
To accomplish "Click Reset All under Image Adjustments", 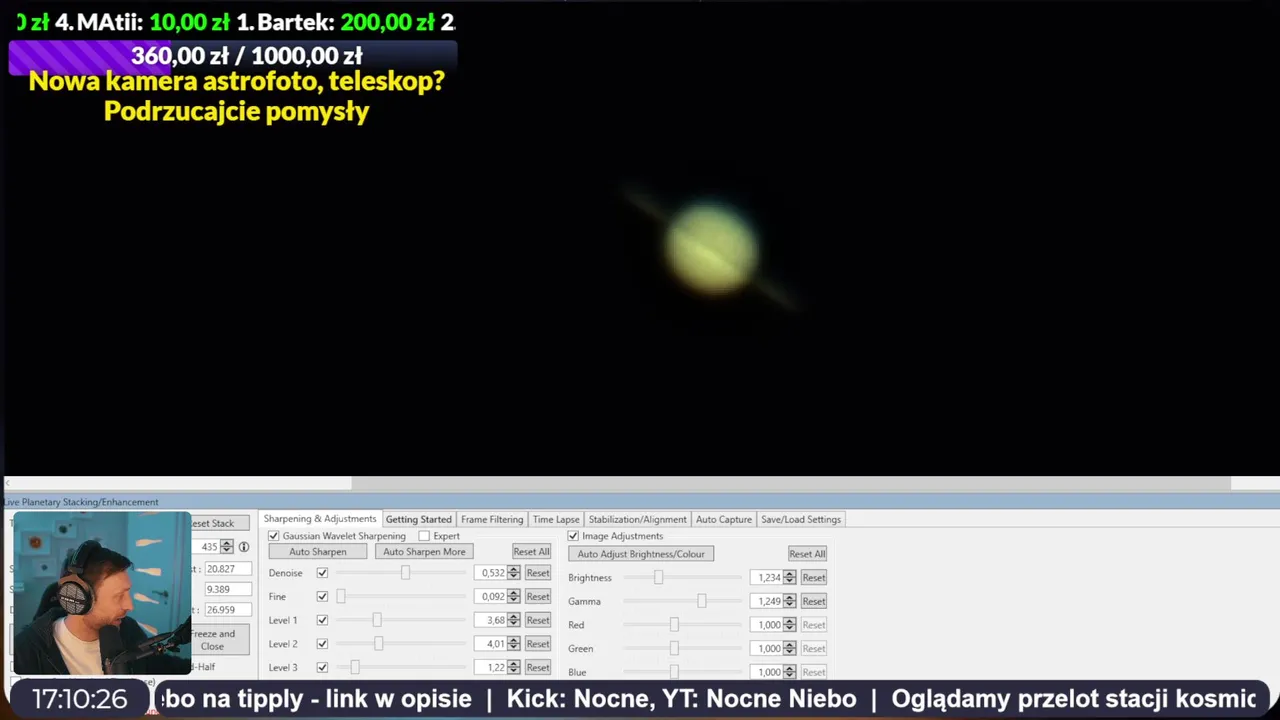I will (807, 554).
